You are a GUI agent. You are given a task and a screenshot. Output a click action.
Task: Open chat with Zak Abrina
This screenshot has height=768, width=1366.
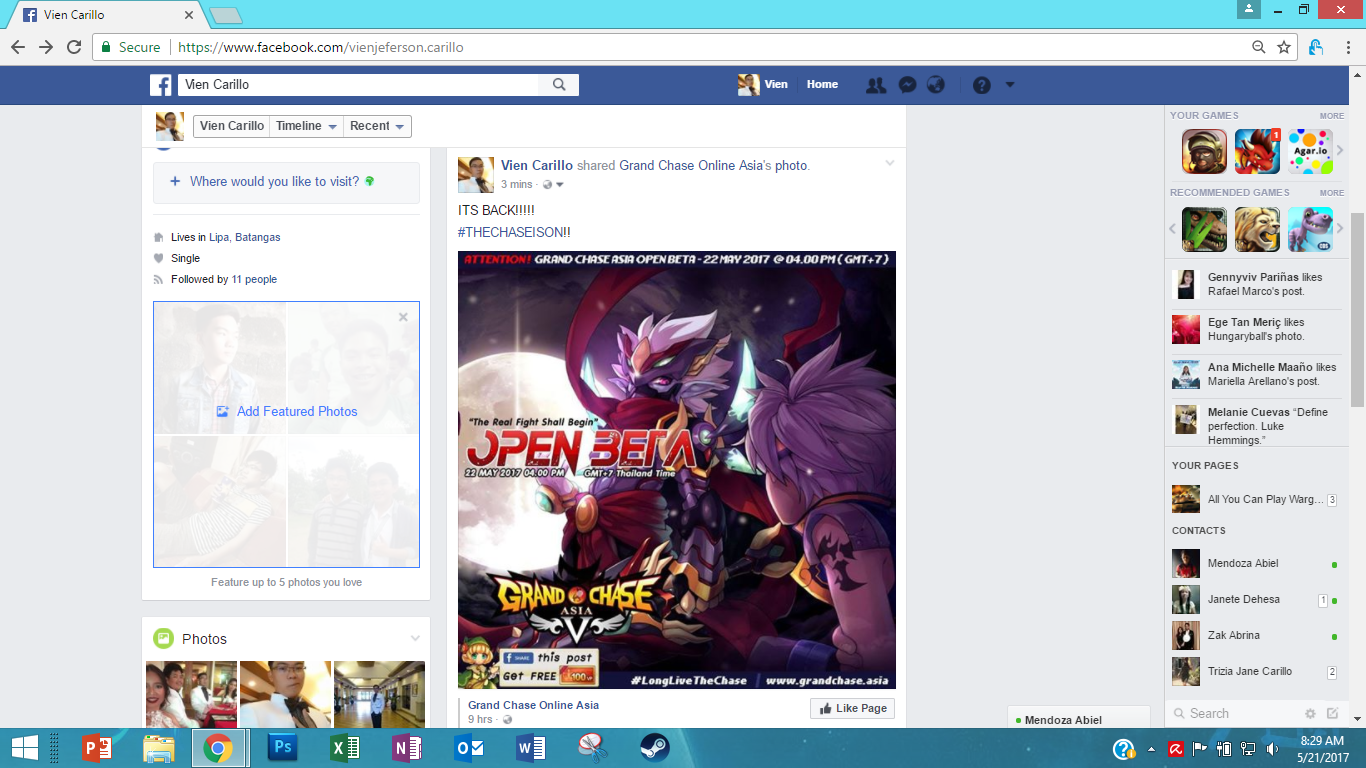[x=1256, y=636]
